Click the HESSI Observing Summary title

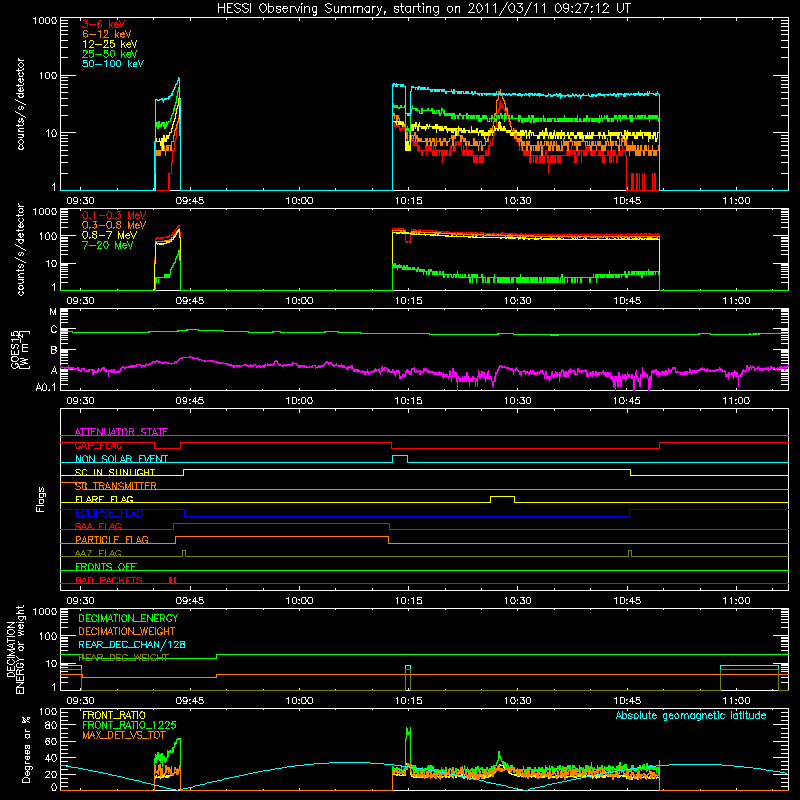coord(423,8)
